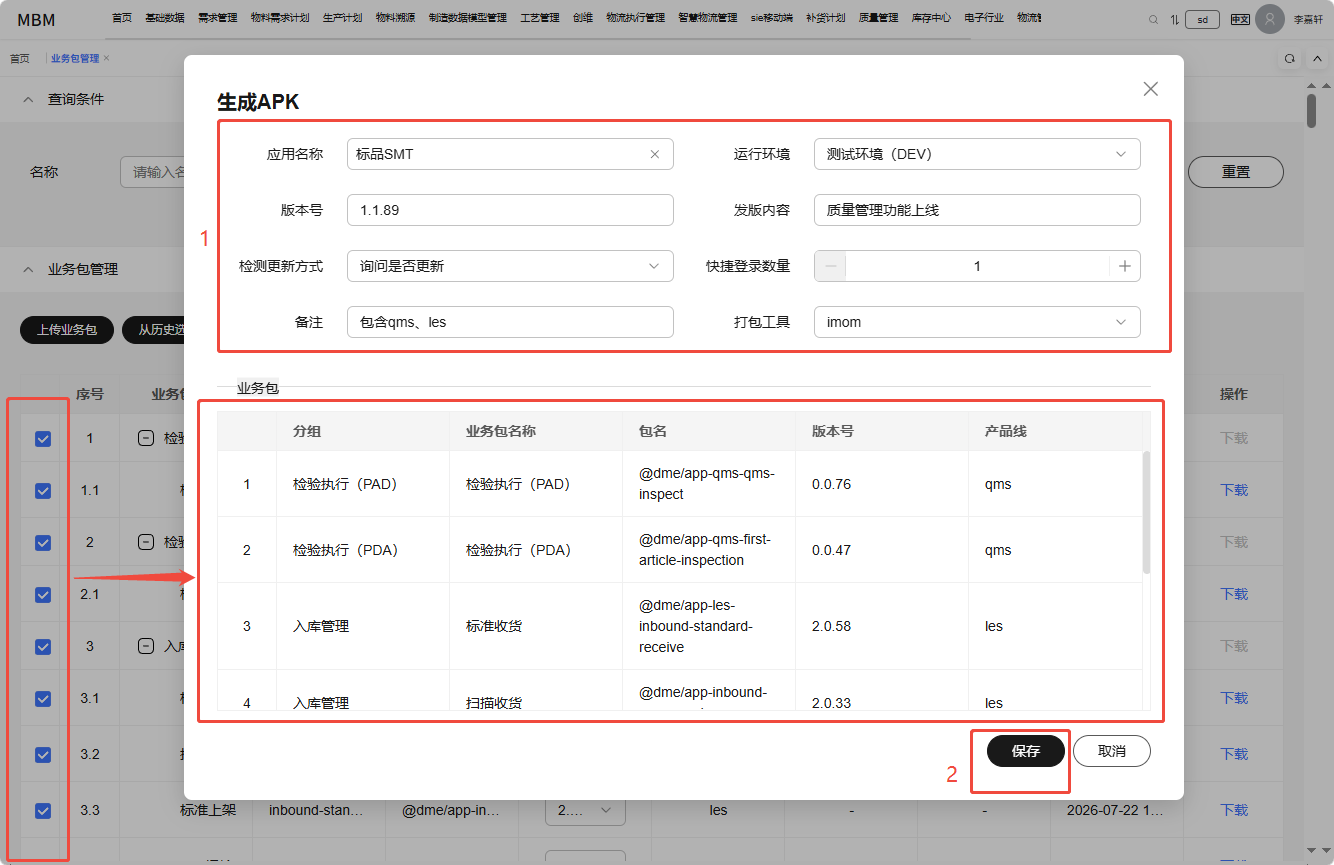
Task: Focus the 发版内容 input field
Action: 977,210
